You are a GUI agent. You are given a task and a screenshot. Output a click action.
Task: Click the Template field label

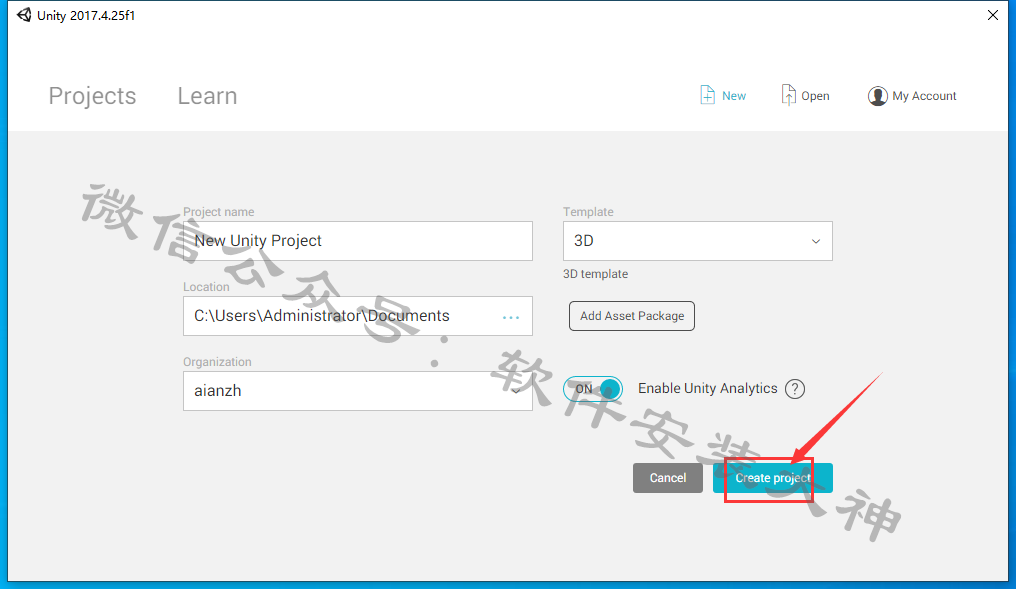588,212
